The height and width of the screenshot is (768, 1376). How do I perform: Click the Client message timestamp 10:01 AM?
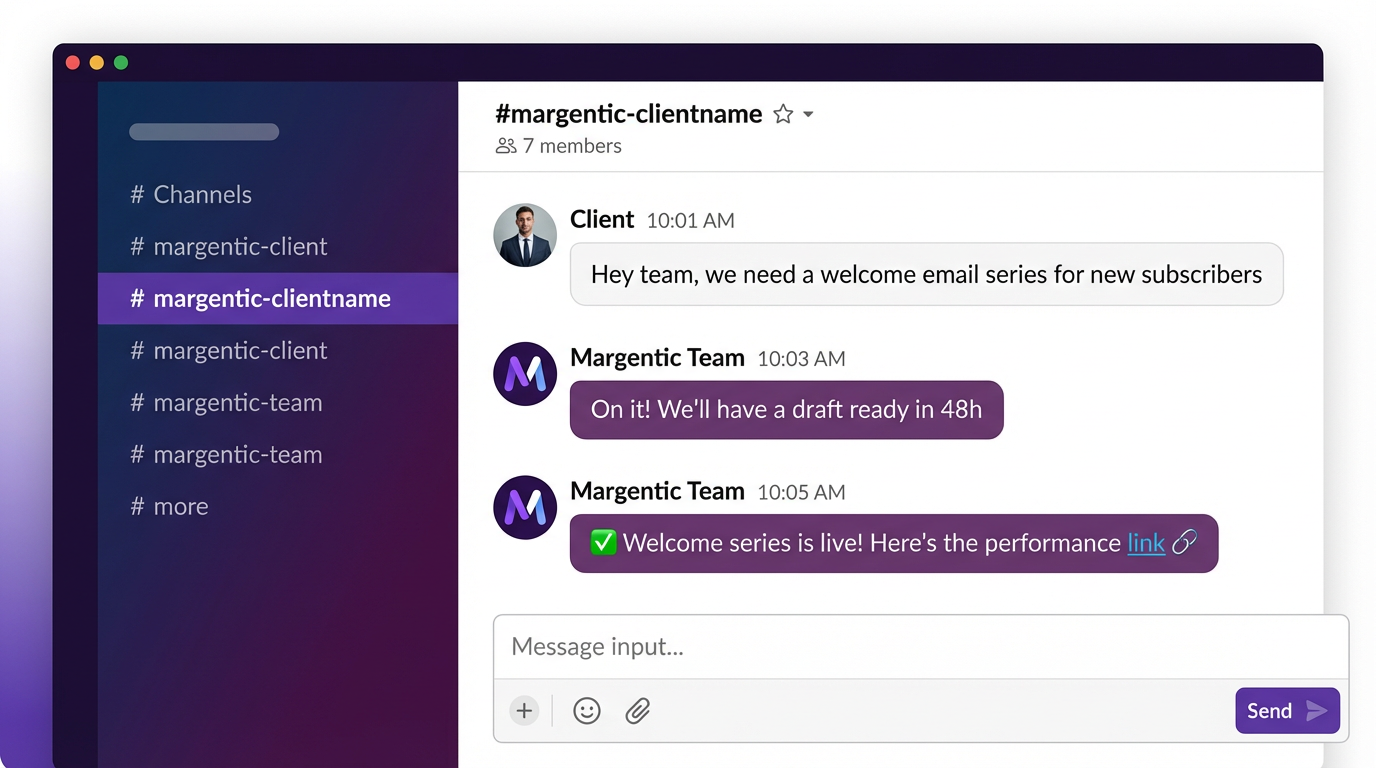click(690, 220)
